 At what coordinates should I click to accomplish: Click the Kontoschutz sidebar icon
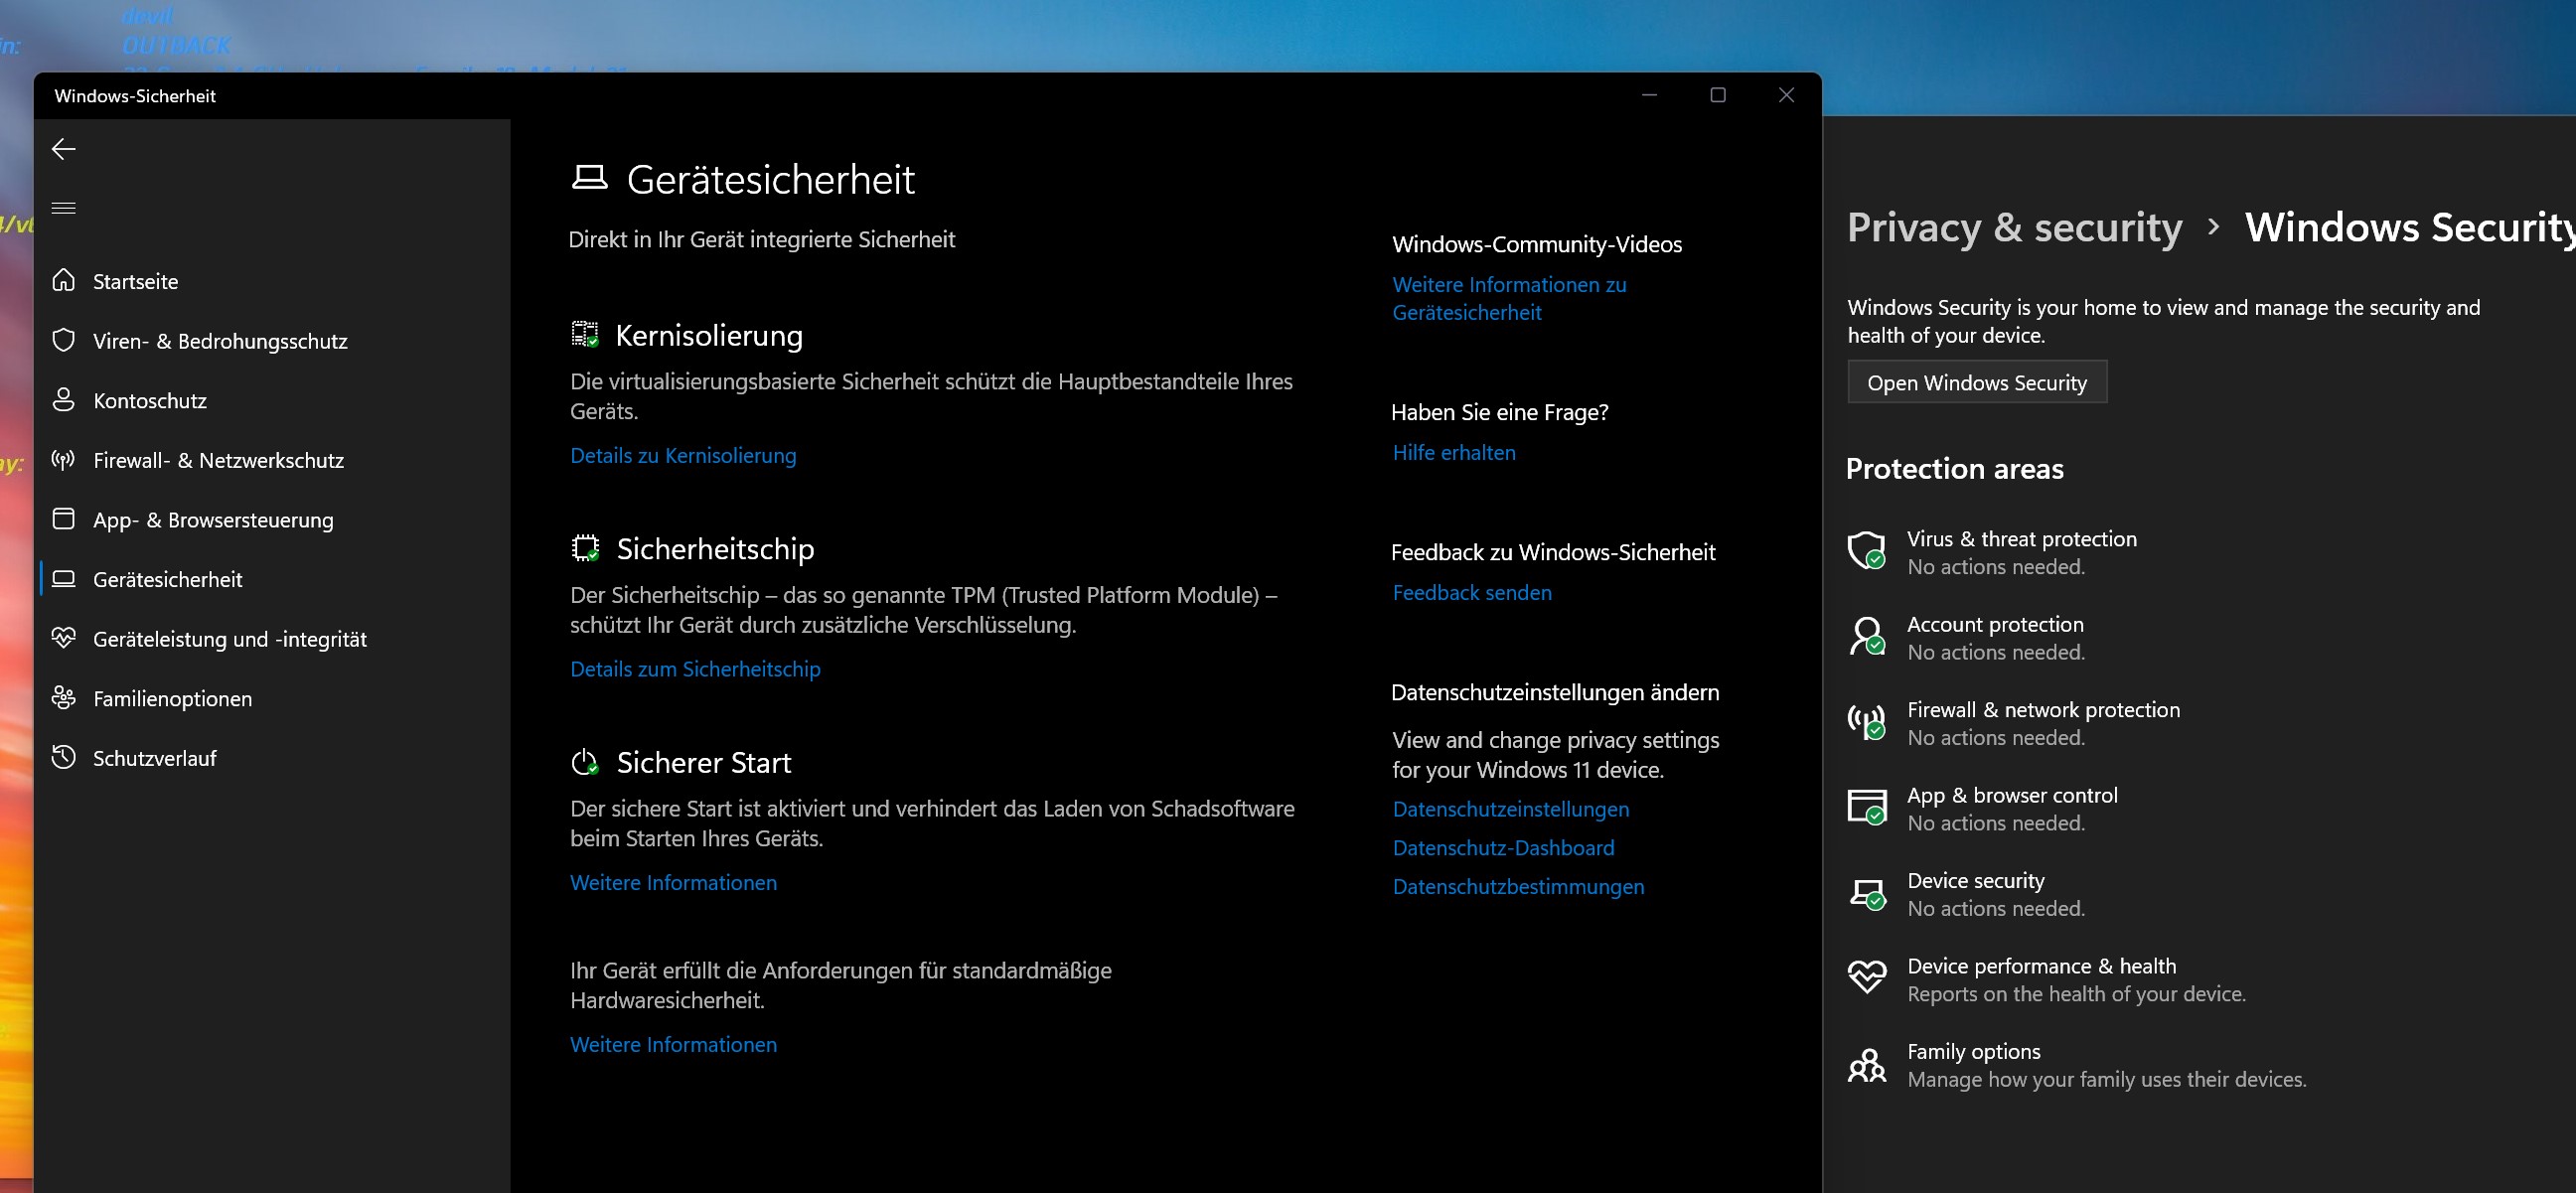[x=64, y=399]
